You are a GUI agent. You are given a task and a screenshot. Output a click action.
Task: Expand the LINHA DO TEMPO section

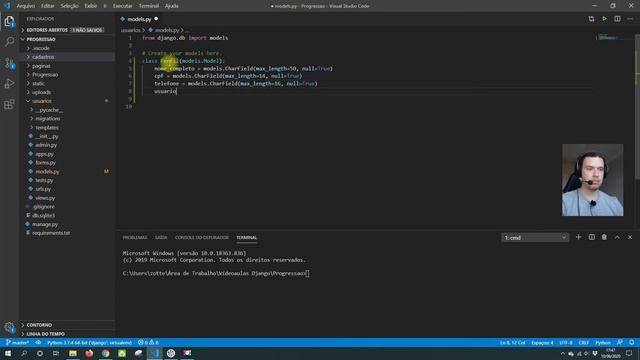tap(45, 334)
